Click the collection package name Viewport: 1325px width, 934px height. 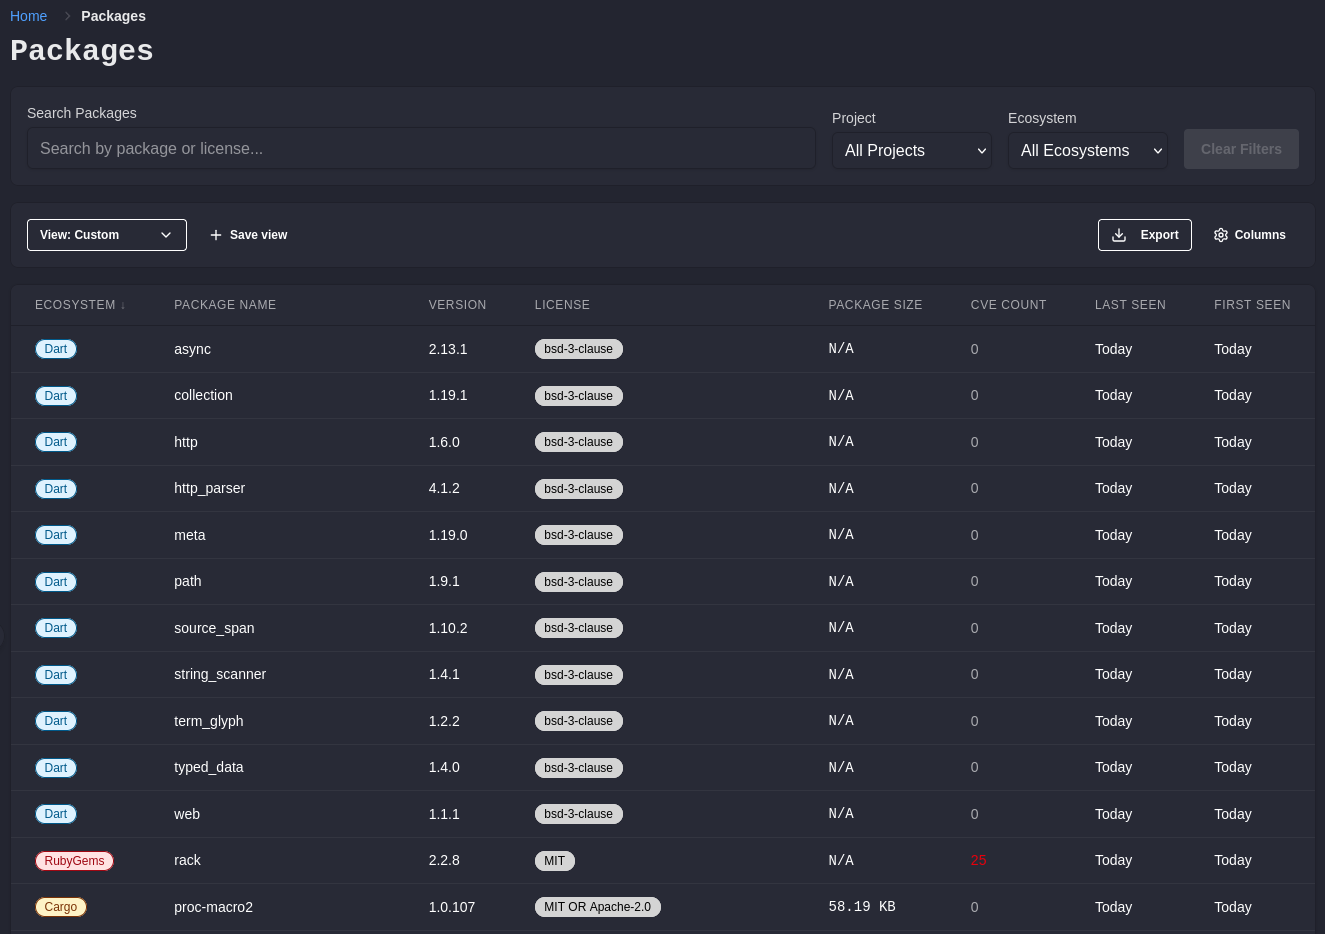pyautogui.click(x=203, y=395)
